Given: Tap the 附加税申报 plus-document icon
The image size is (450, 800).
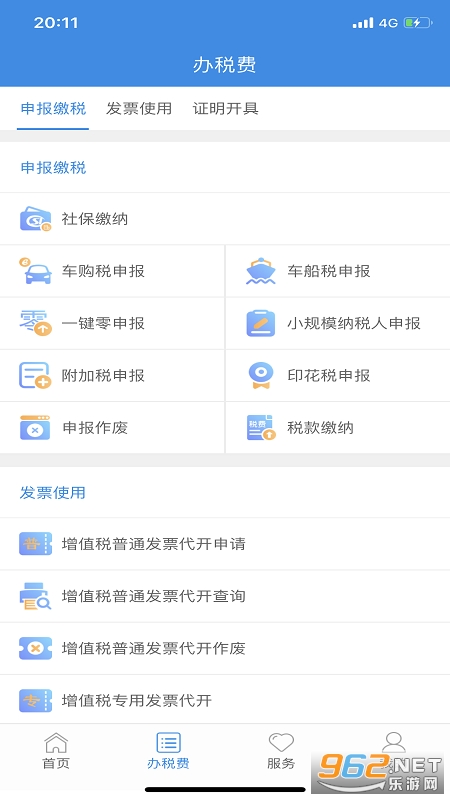Looking at the screenshot, I should click(35, 376).
